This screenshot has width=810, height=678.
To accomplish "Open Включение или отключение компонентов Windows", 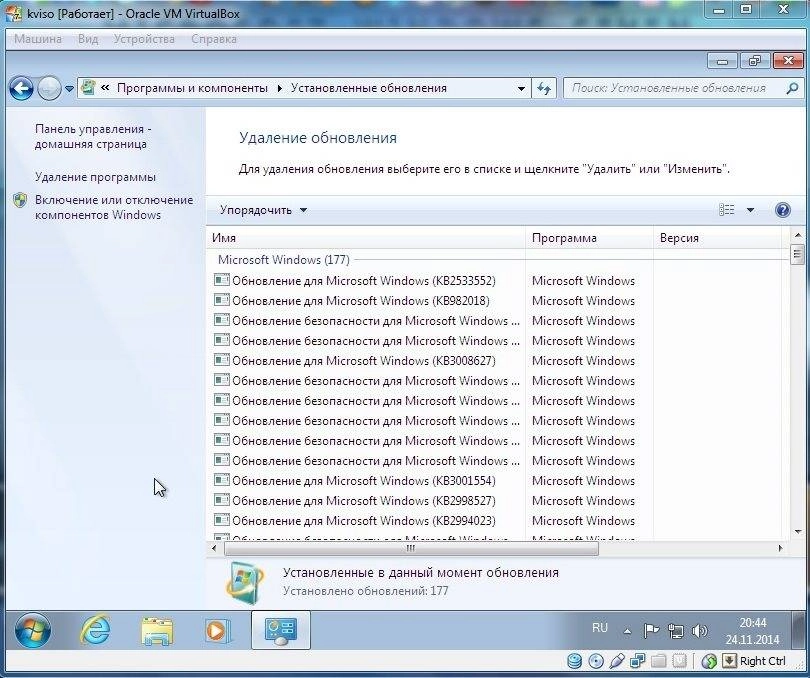I will click(x=114, y=207).
